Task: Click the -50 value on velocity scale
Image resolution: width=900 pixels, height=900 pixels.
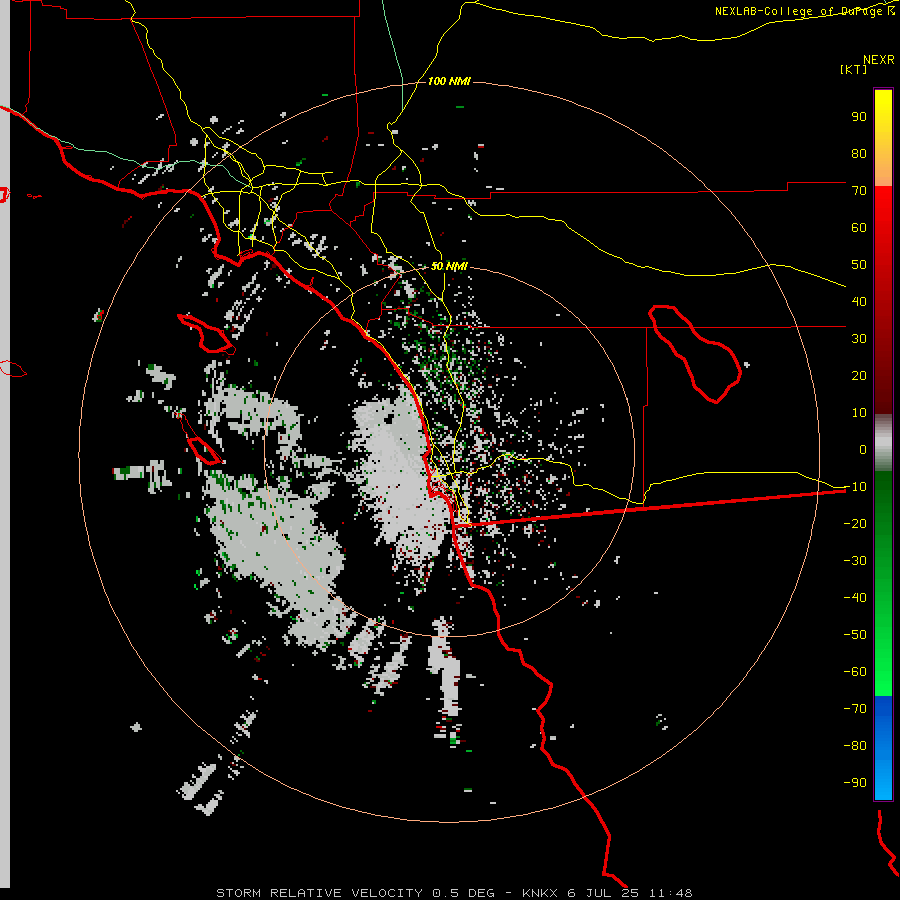Action: coord(855,634)
